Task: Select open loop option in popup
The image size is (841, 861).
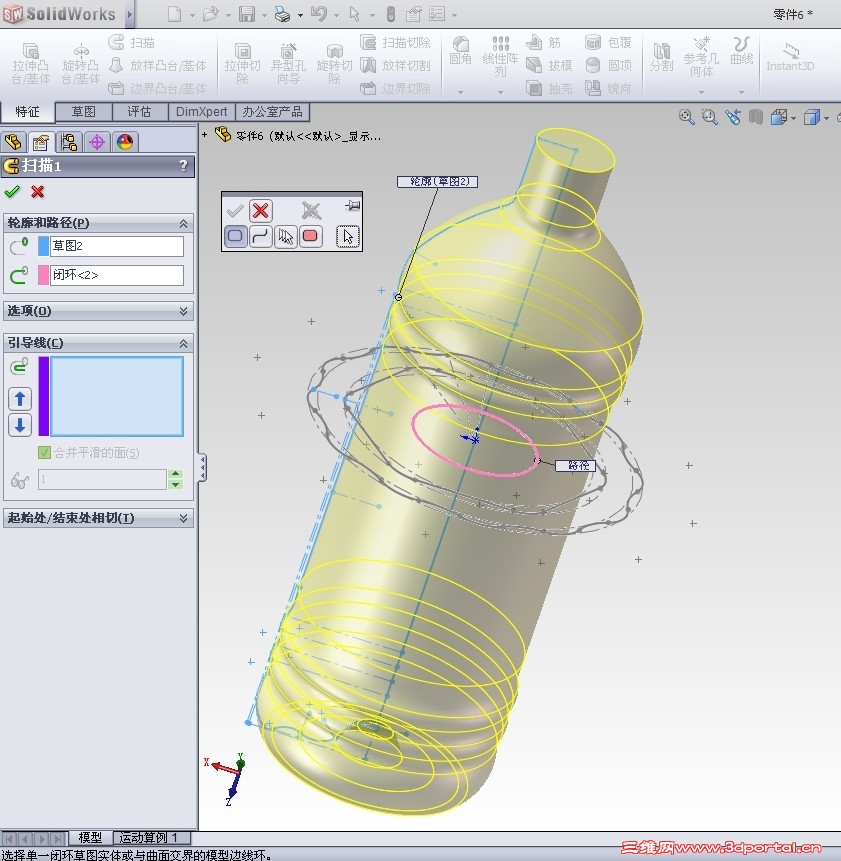Action: pyautogui.click(x=261, y=236)
